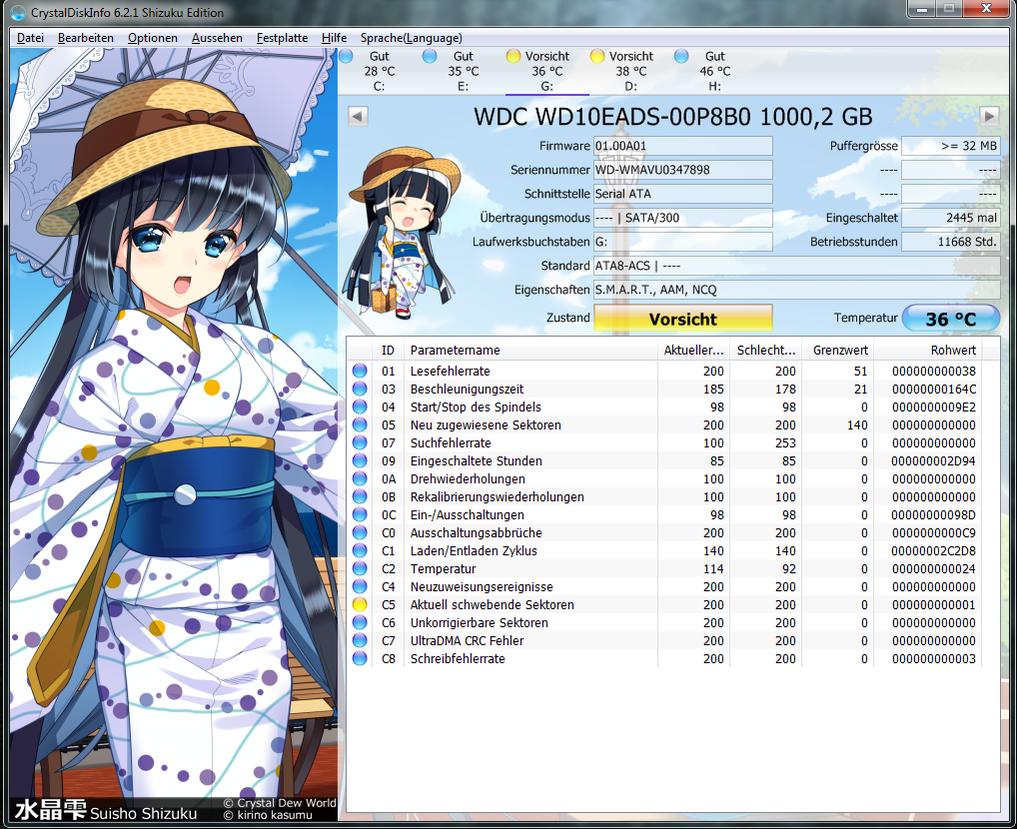Click the blue orb for Drehwiederholungen row
1017x829 pixels.
(x=359, y=479)
